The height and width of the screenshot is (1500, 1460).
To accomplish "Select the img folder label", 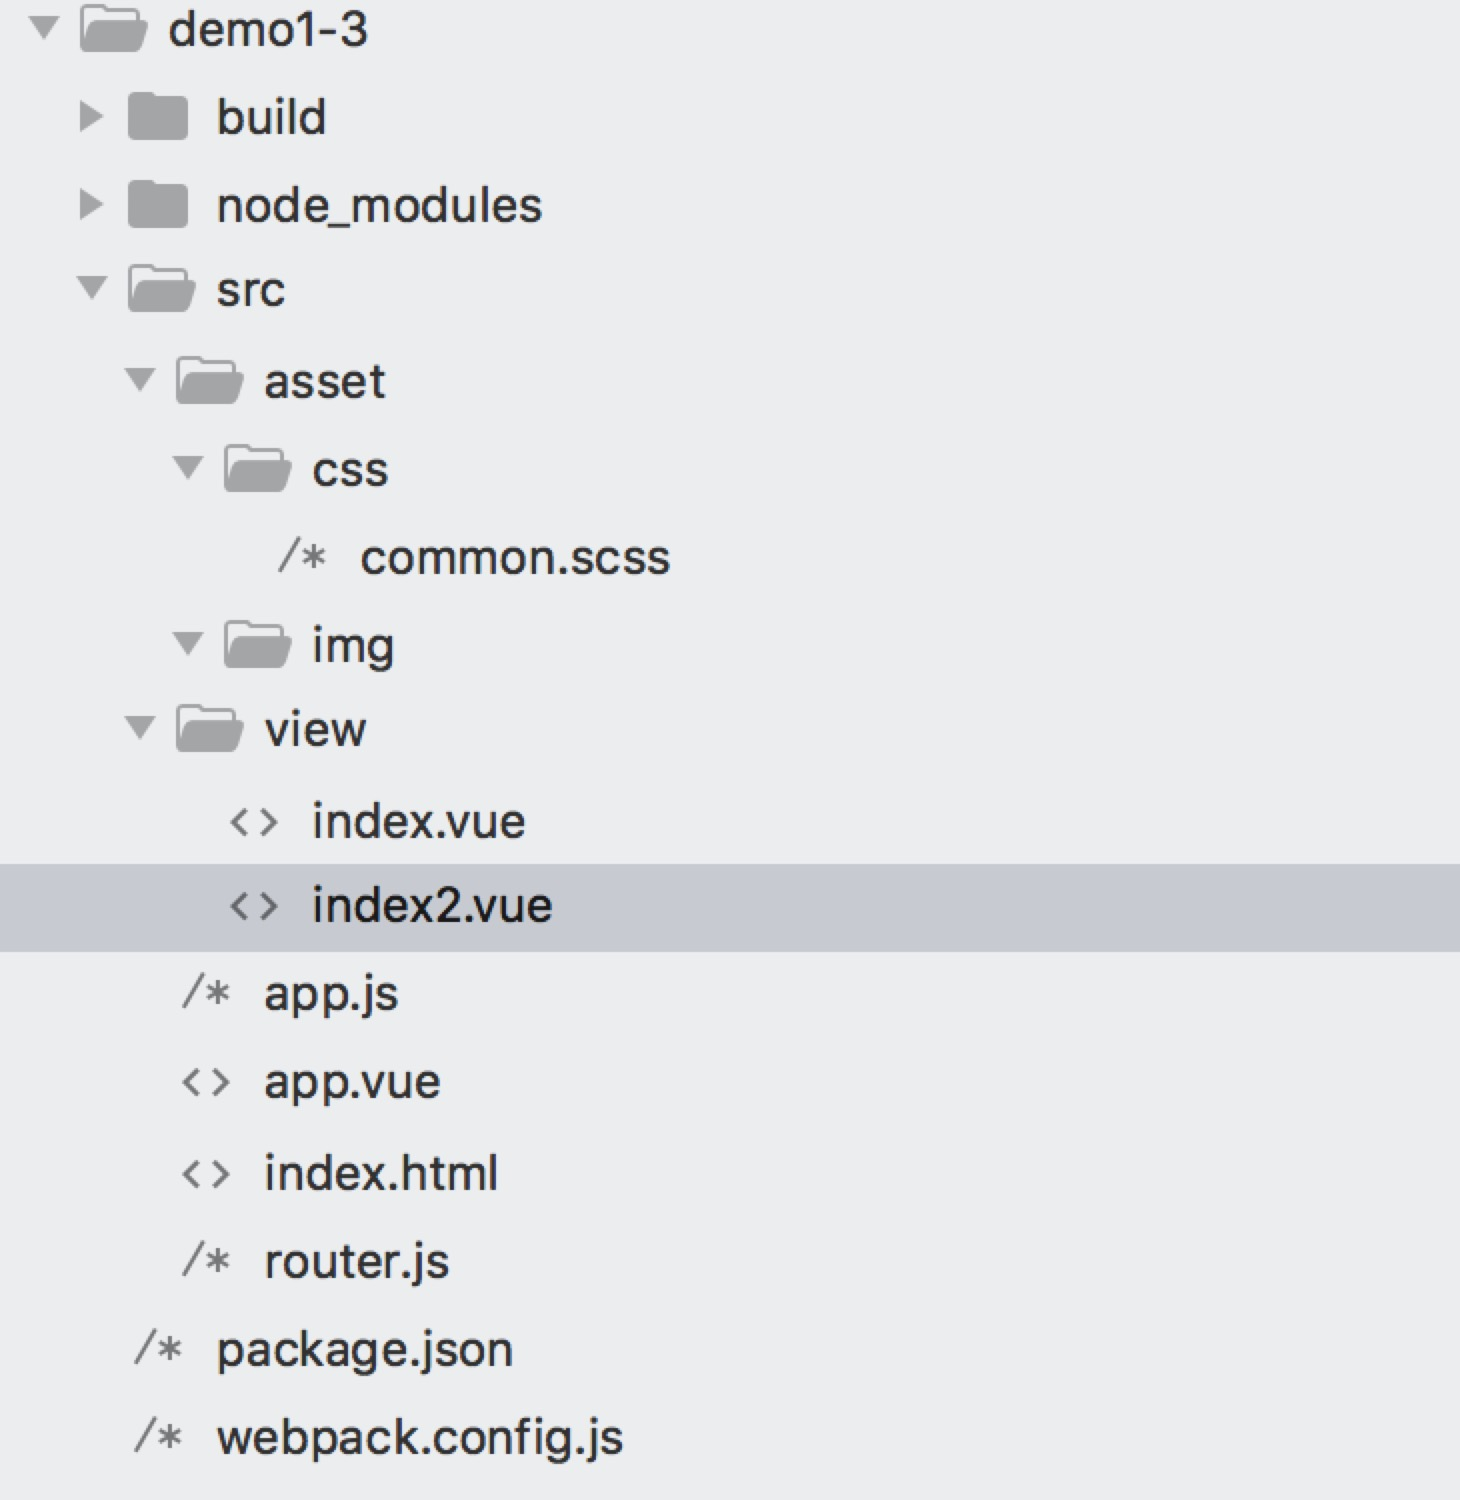I will 352,645.
